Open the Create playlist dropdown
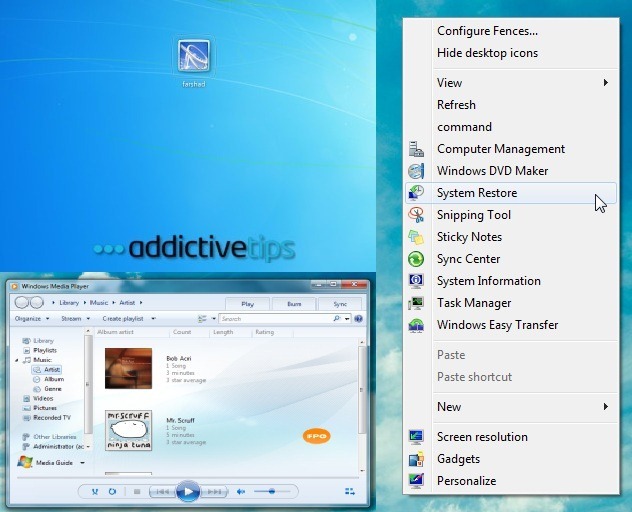632x512 pixels. click(x=129, y=318)
